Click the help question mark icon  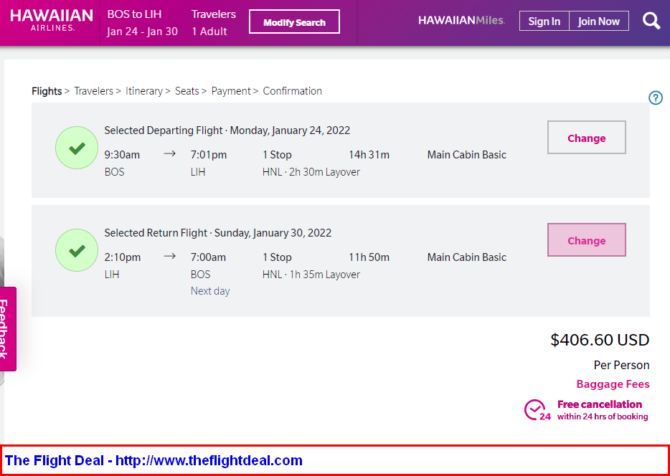click(x=655, y=98)
